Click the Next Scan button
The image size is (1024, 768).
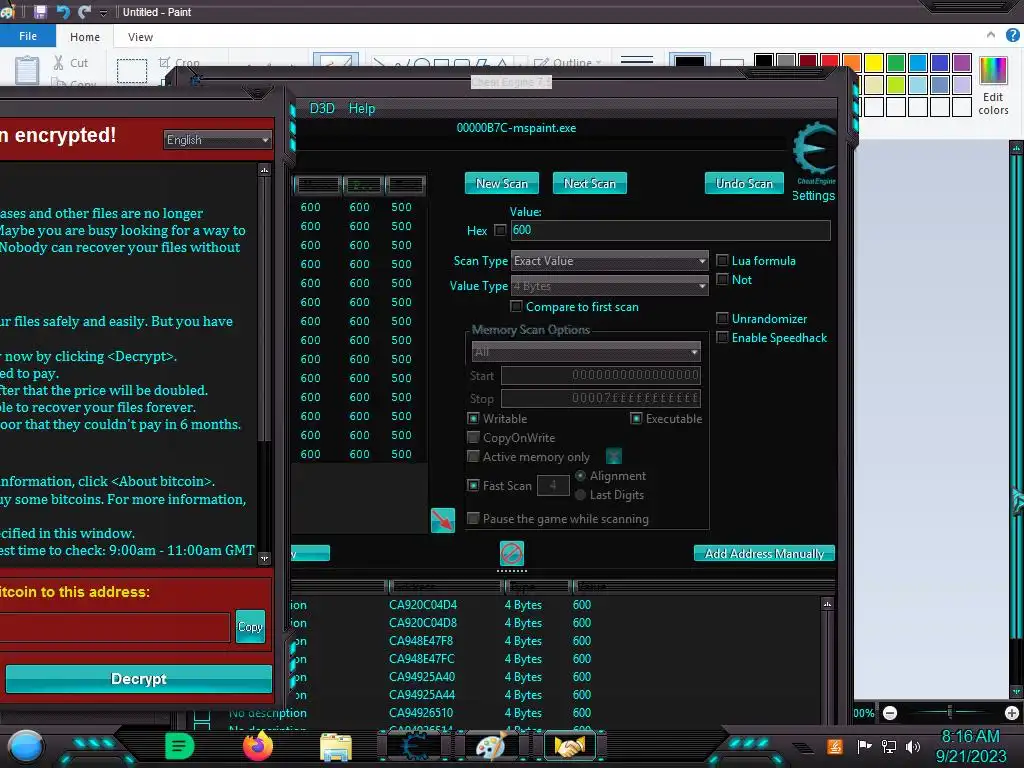[x=590, y=184]
